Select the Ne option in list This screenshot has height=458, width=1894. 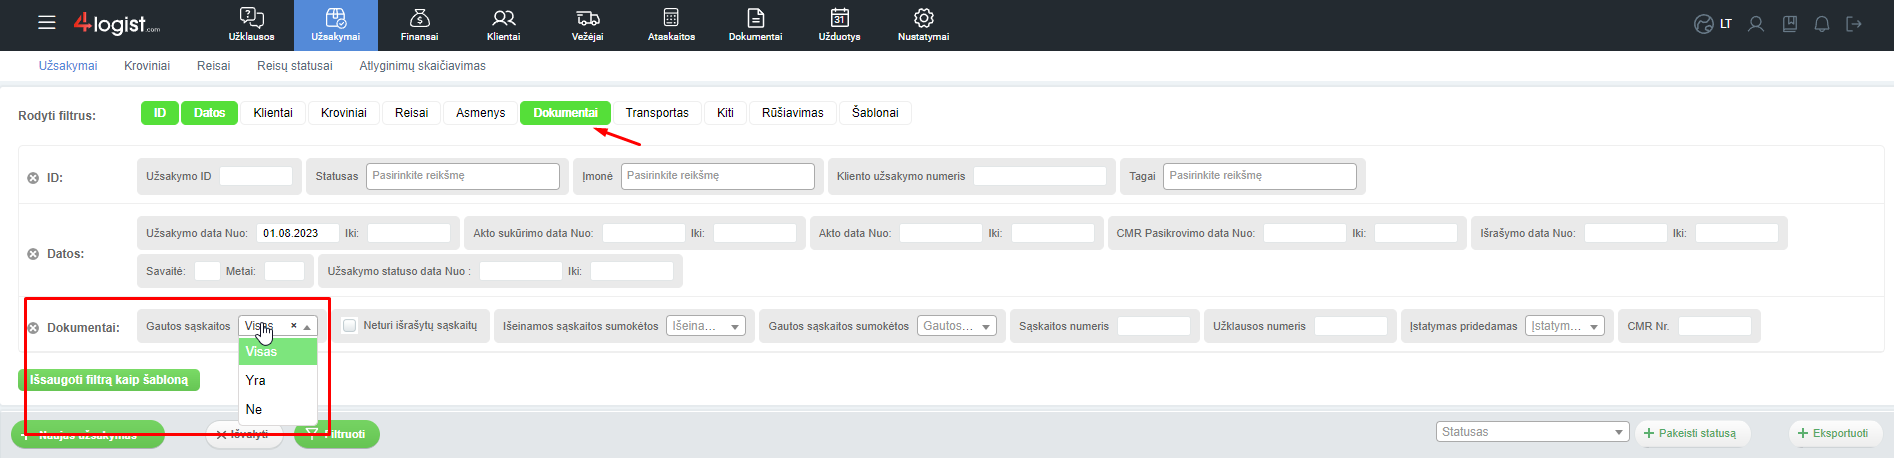[278, 410]
